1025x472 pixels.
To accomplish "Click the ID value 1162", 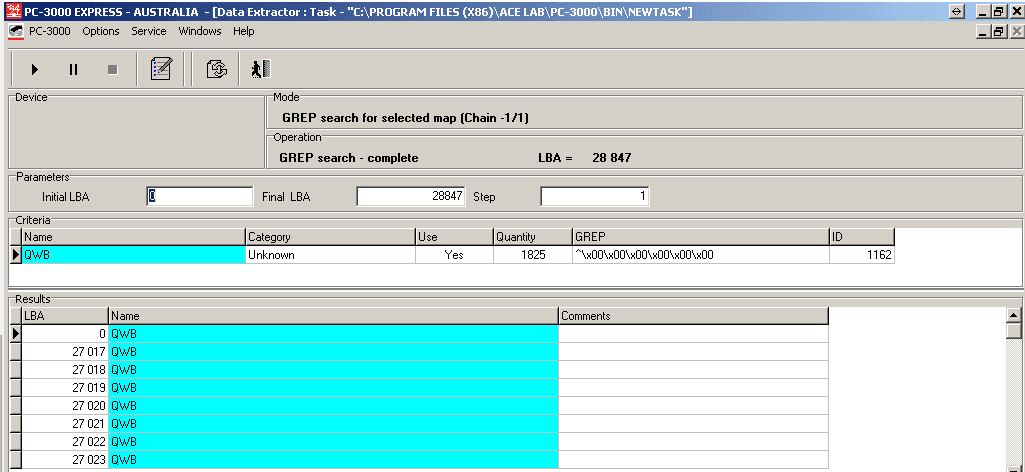I will 862,255.
